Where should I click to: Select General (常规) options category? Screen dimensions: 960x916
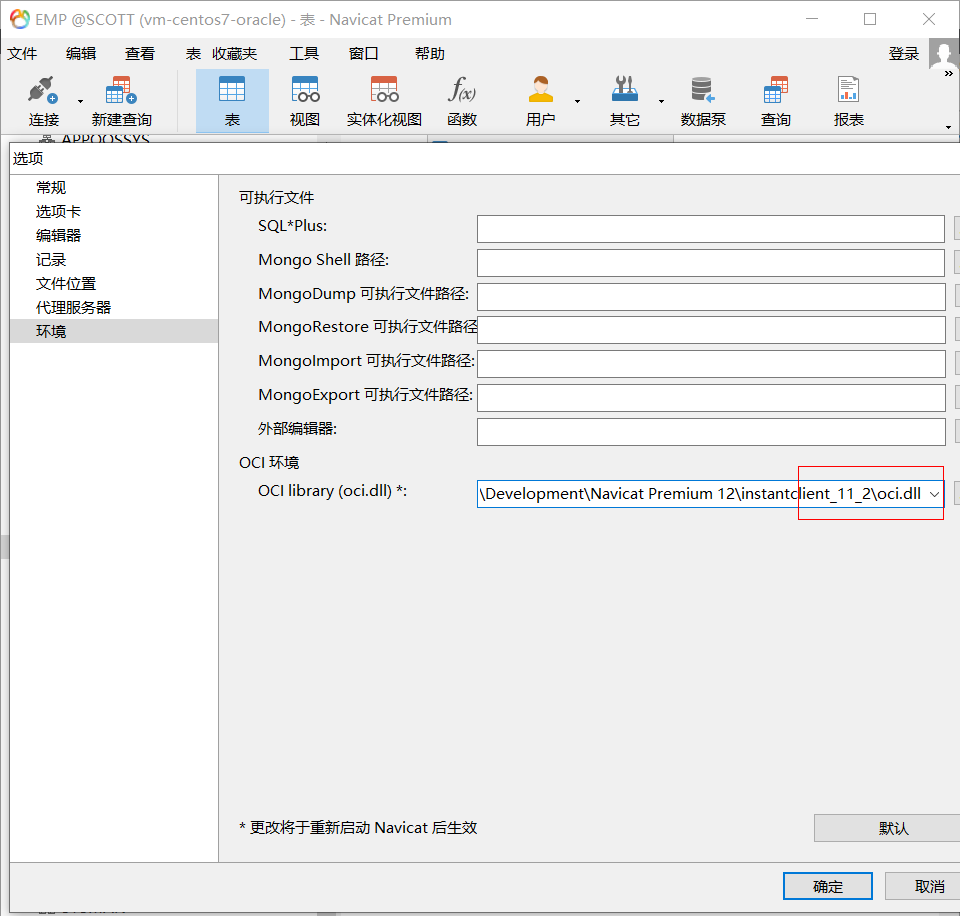[114, 187]
